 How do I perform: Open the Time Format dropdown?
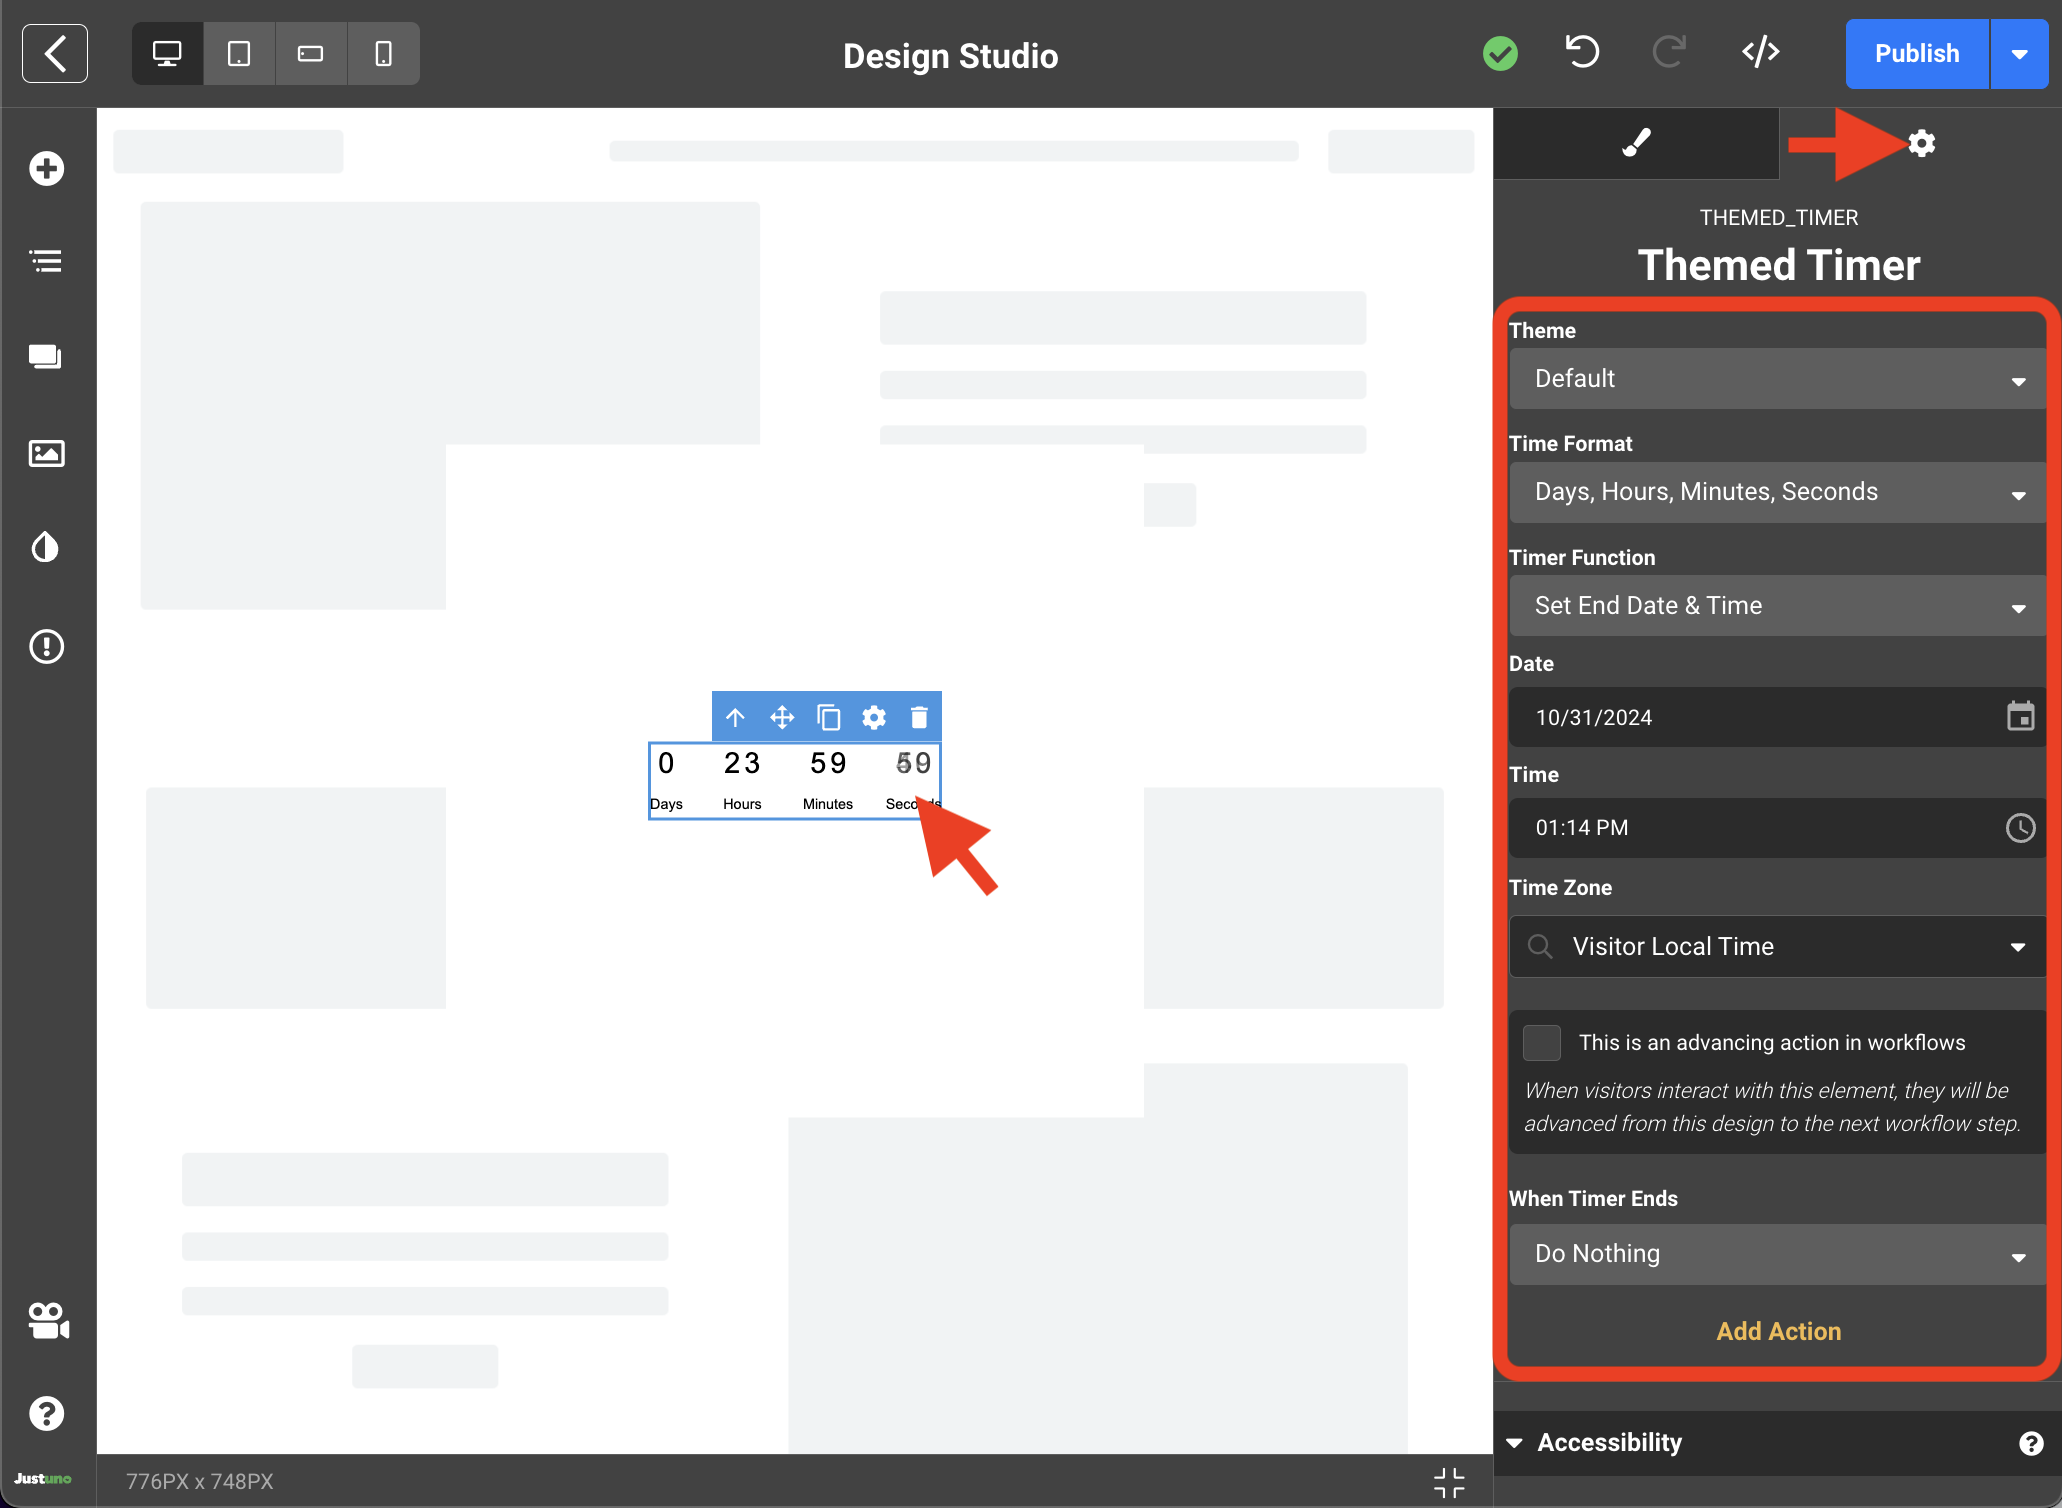(x=1776, y=492)
